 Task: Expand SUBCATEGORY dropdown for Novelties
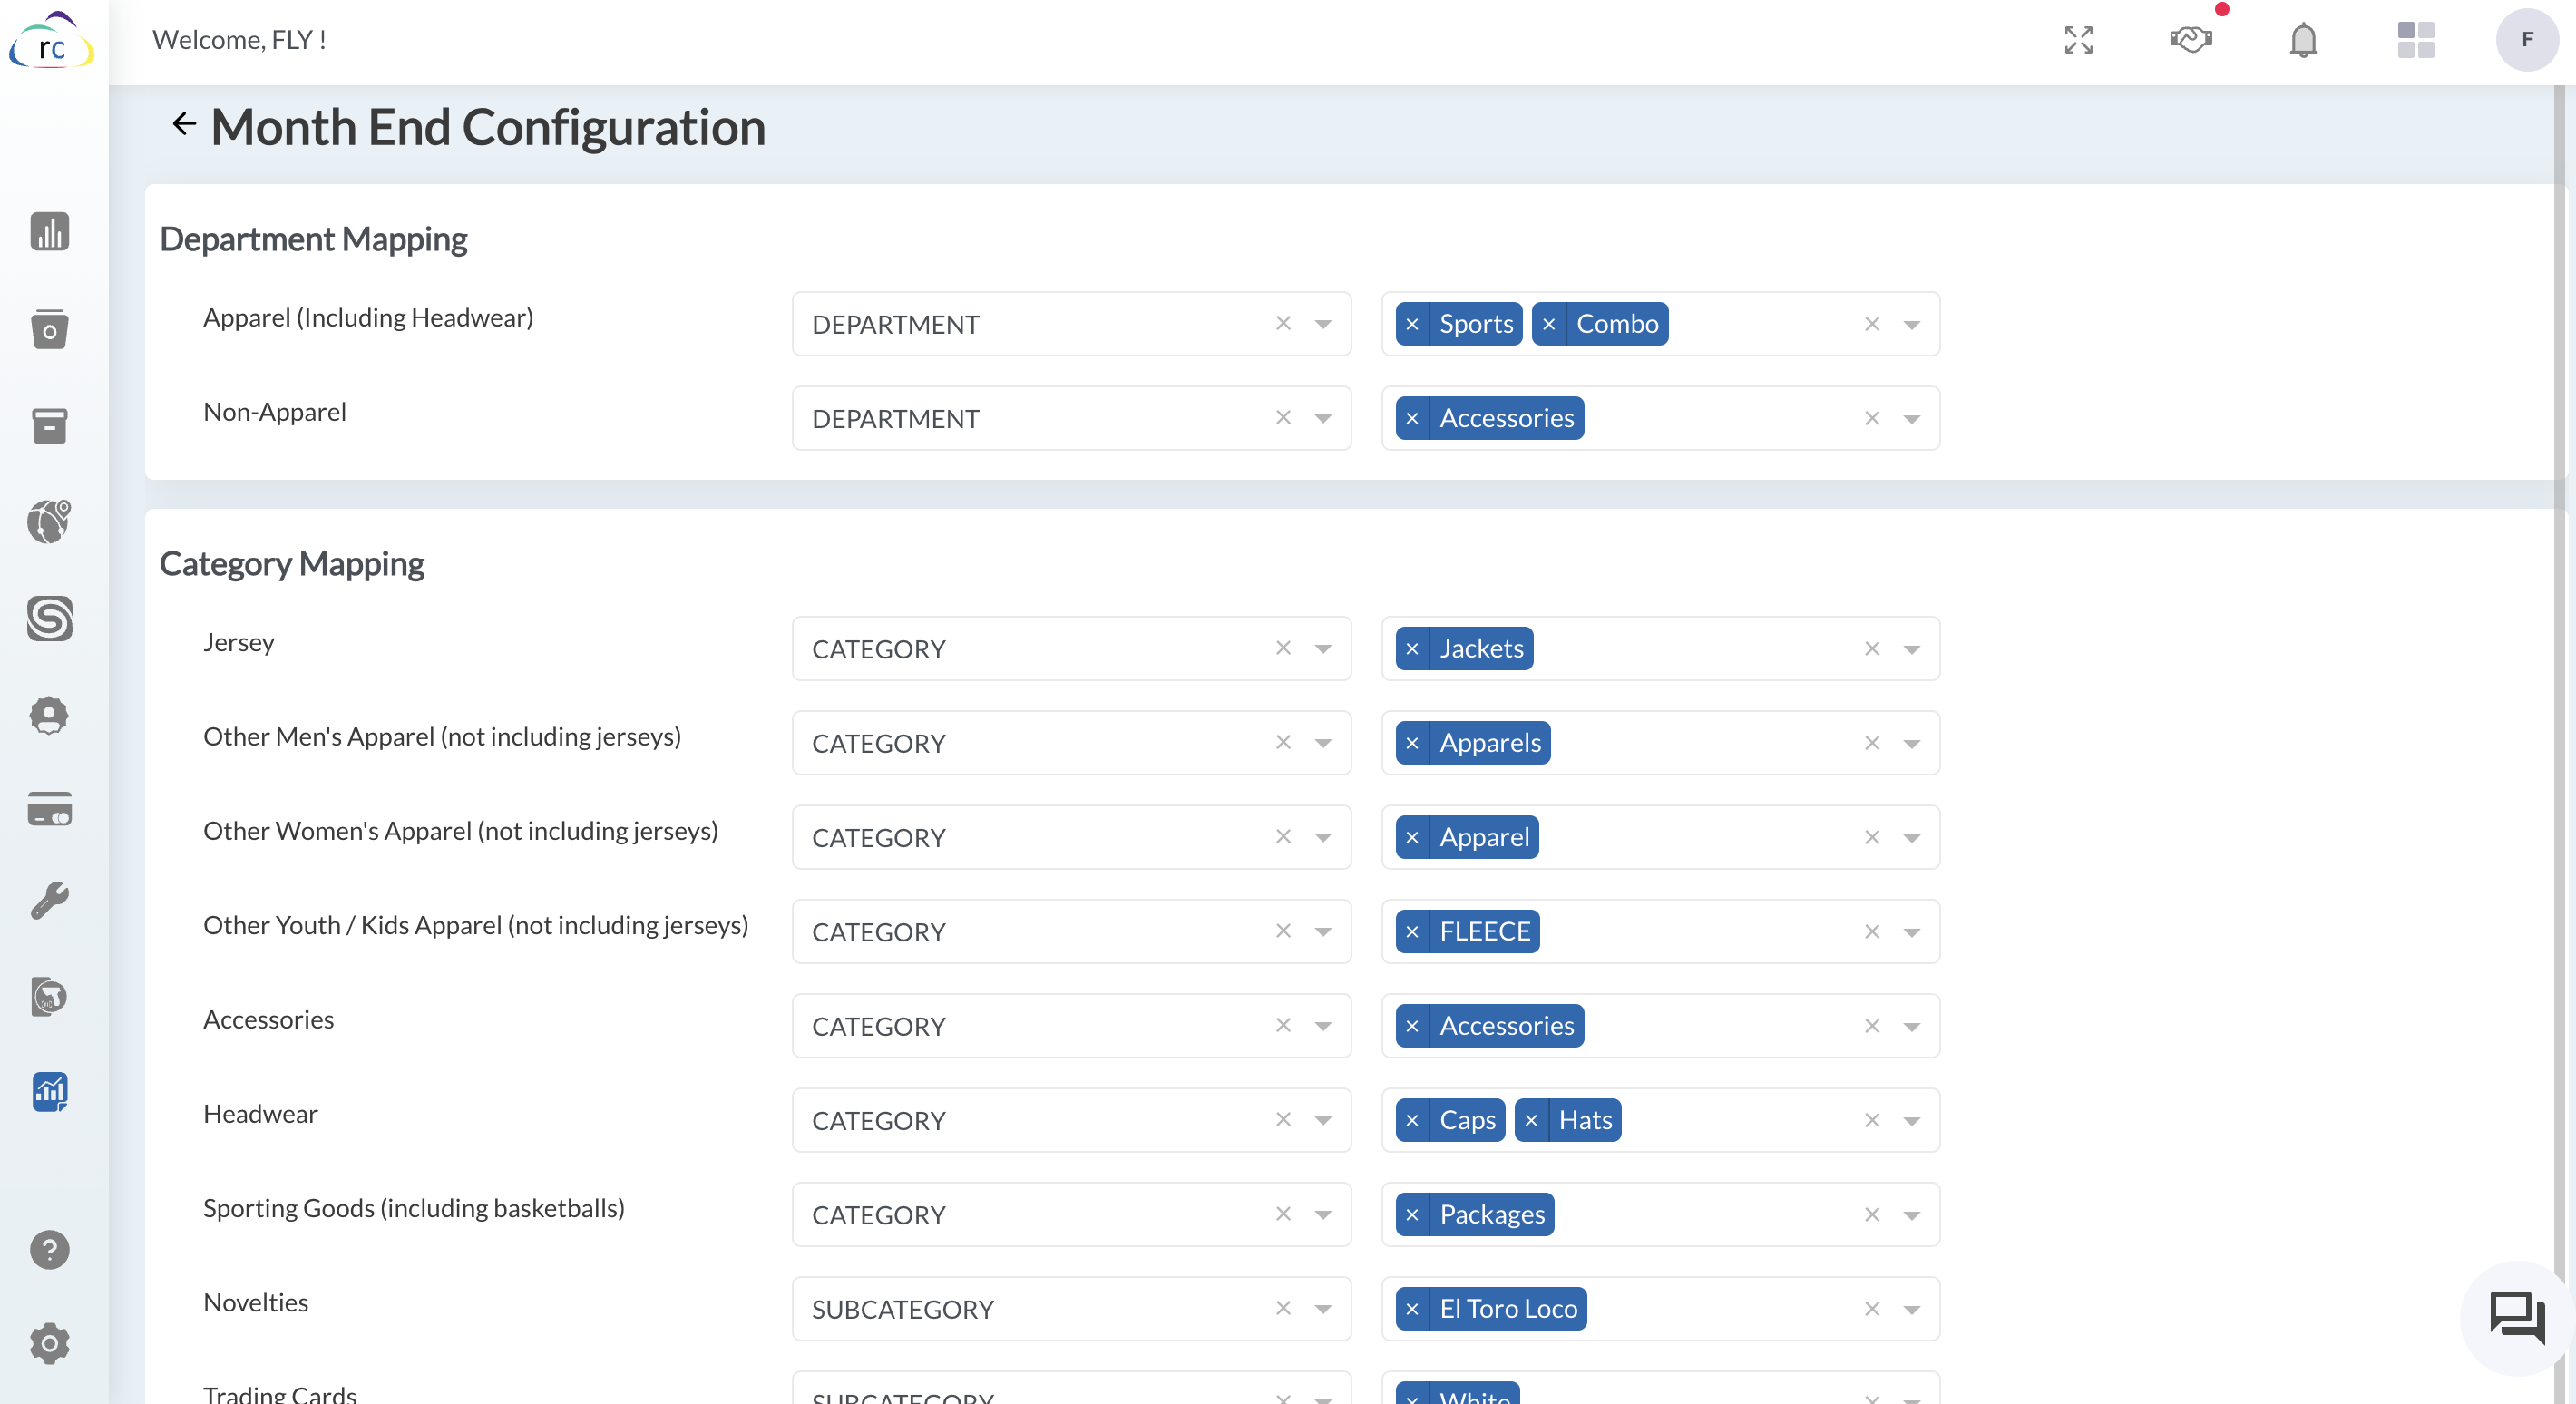(x=1323, y=1309)
